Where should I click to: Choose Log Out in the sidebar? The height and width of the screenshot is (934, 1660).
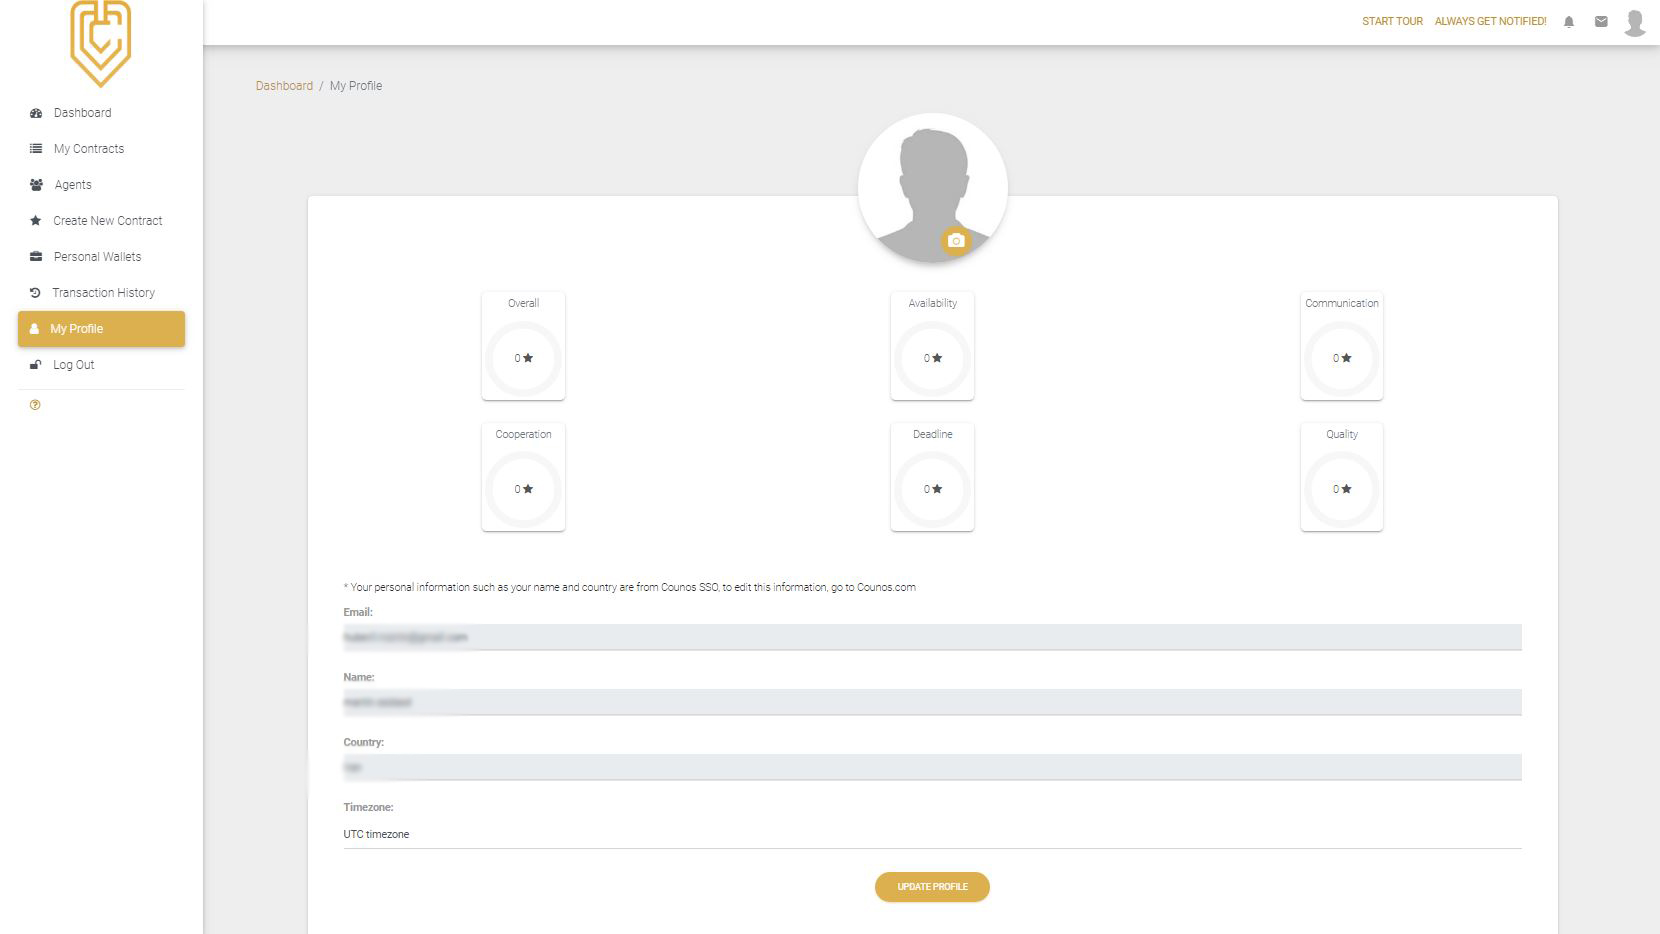pos(101,365)
